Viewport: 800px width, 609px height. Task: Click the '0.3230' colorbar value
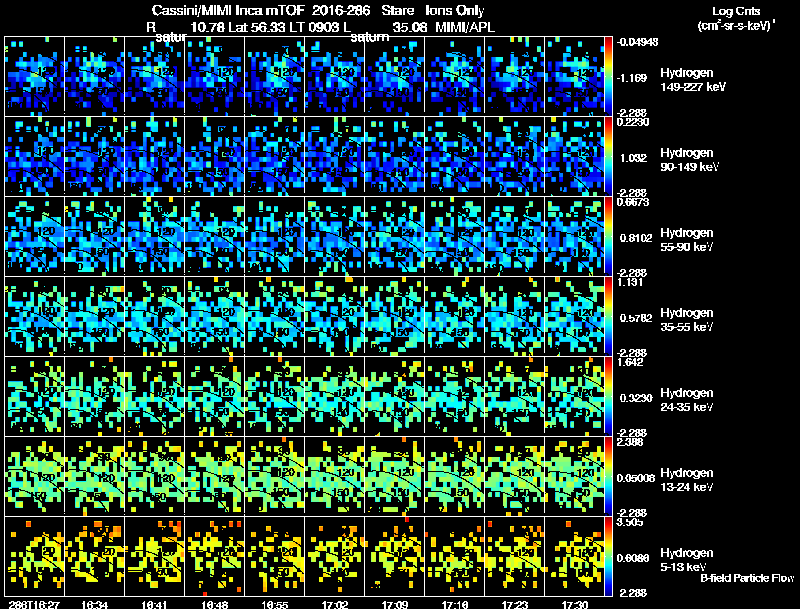636,398
